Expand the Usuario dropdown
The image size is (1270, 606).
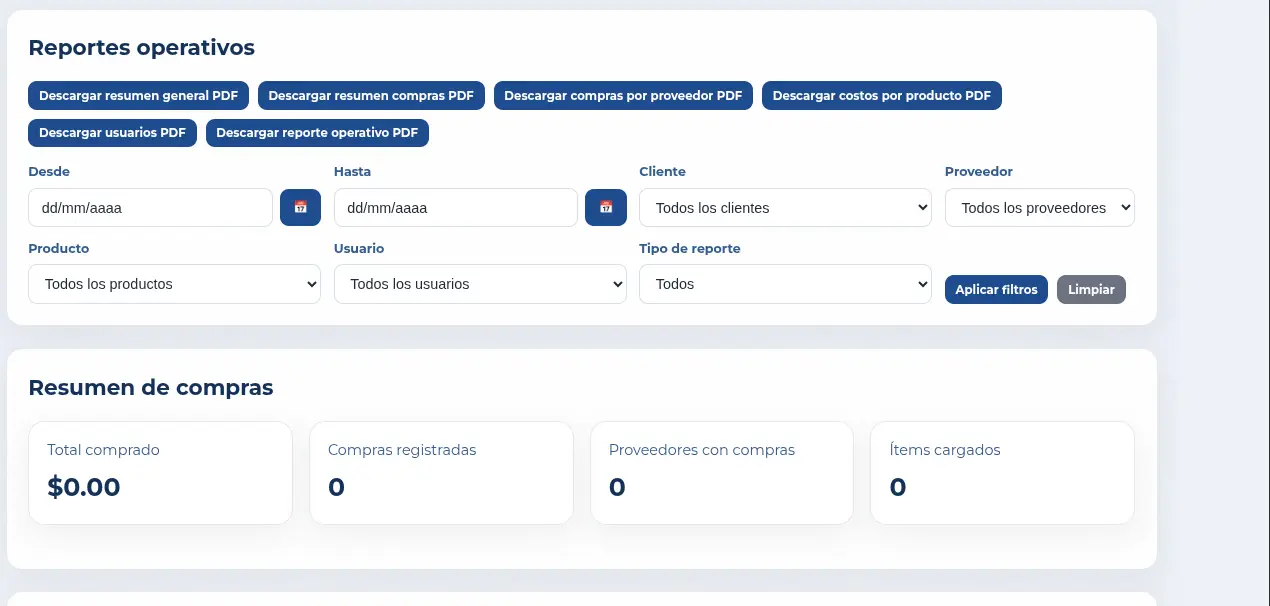click(480, 284)
